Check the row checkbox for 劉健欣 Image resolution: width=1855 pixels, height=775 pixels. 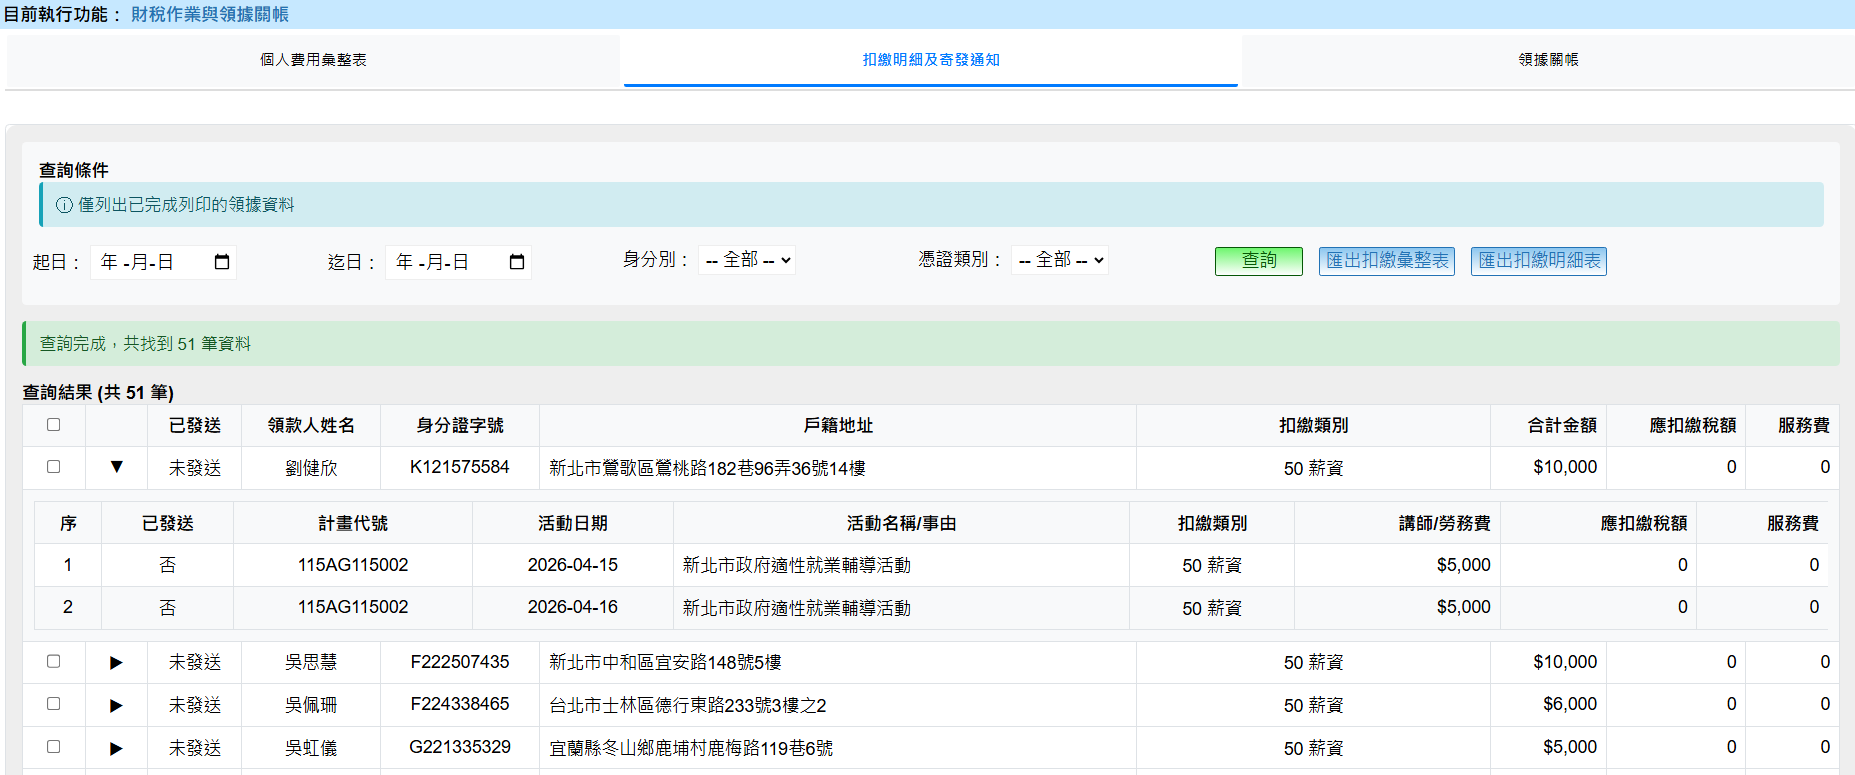pyautogui.click(x=54, y=467)
